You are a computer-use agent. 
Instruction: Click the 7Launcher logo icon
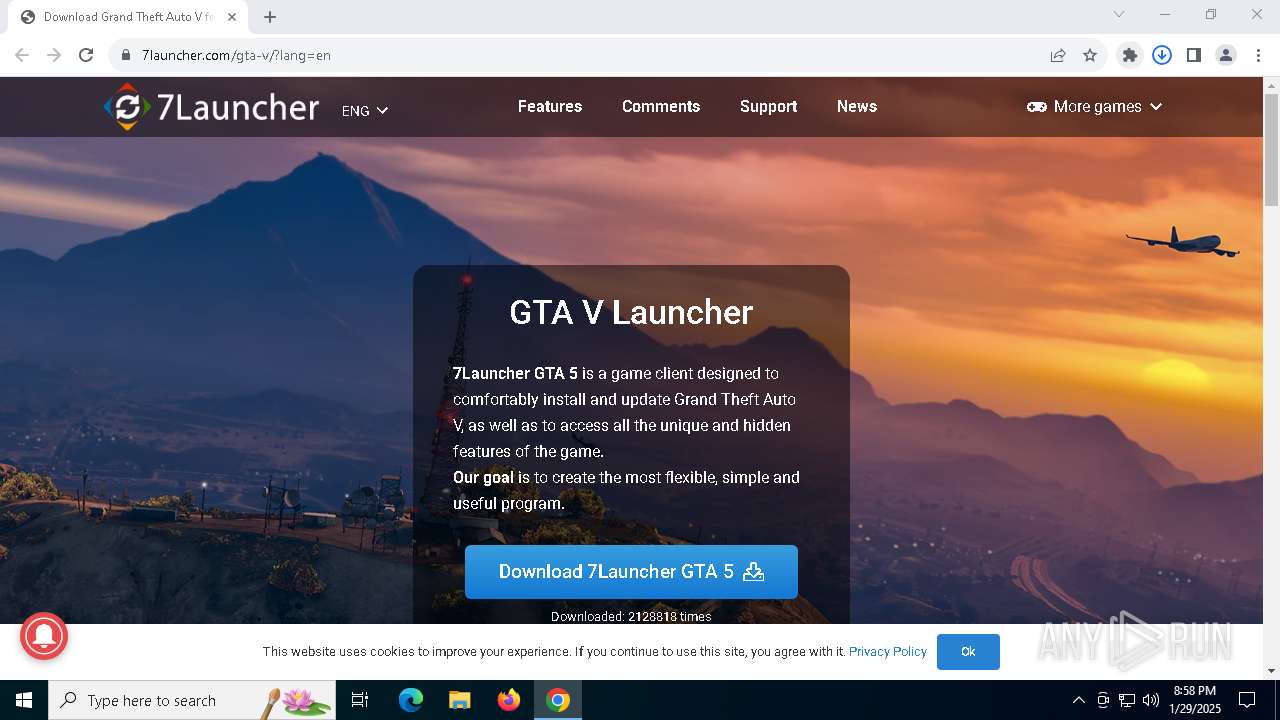point(127,107)
